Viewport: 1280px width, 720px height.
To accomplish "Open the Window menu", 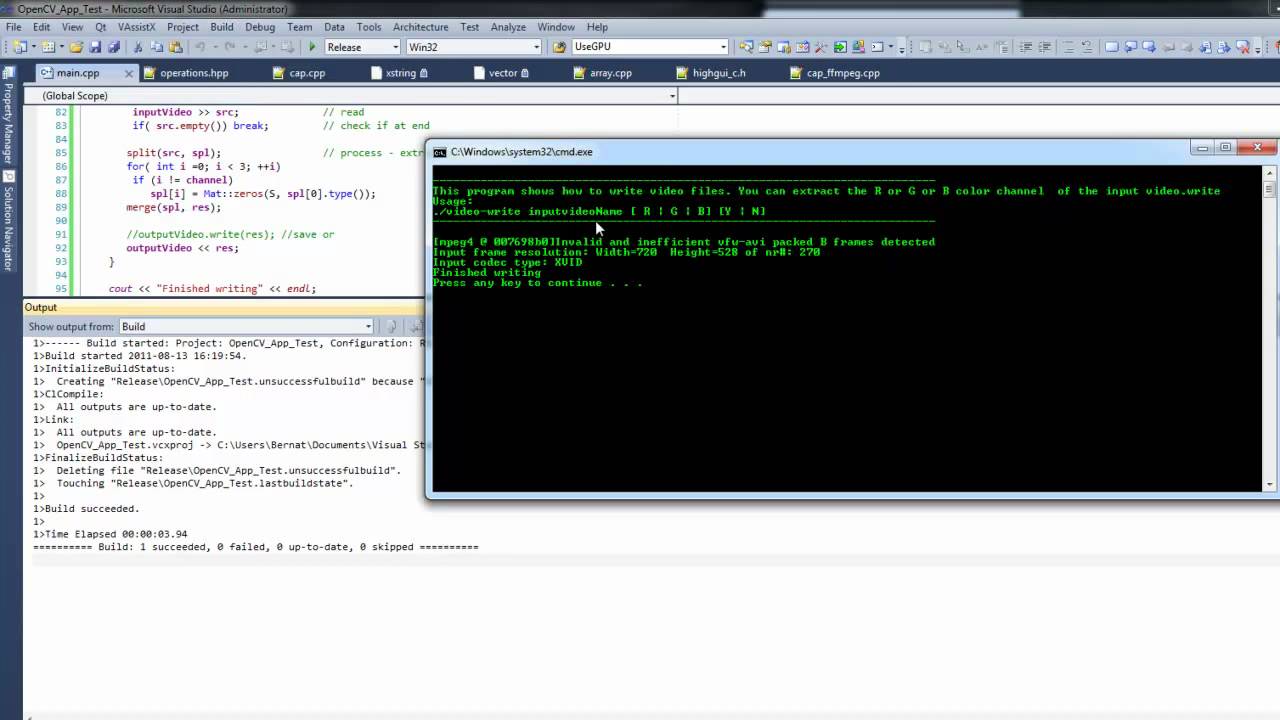I will click(556, 27).
